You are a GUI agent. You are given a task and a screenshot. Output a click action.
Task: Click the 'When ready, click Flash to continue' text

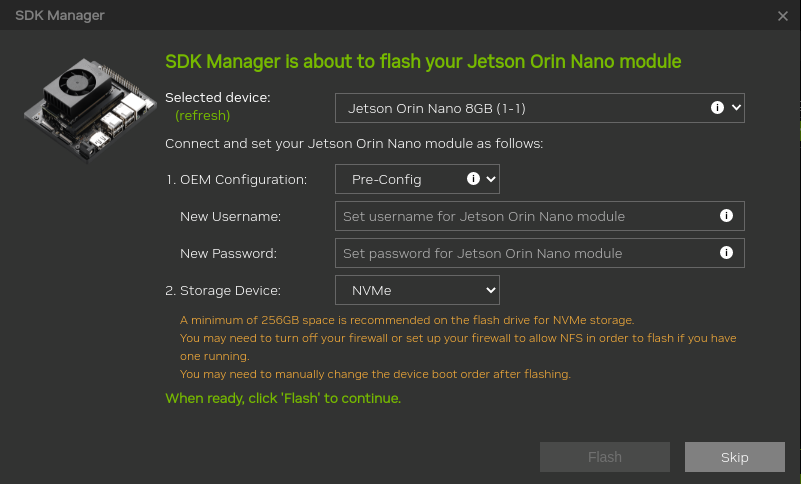coord(283,398)
